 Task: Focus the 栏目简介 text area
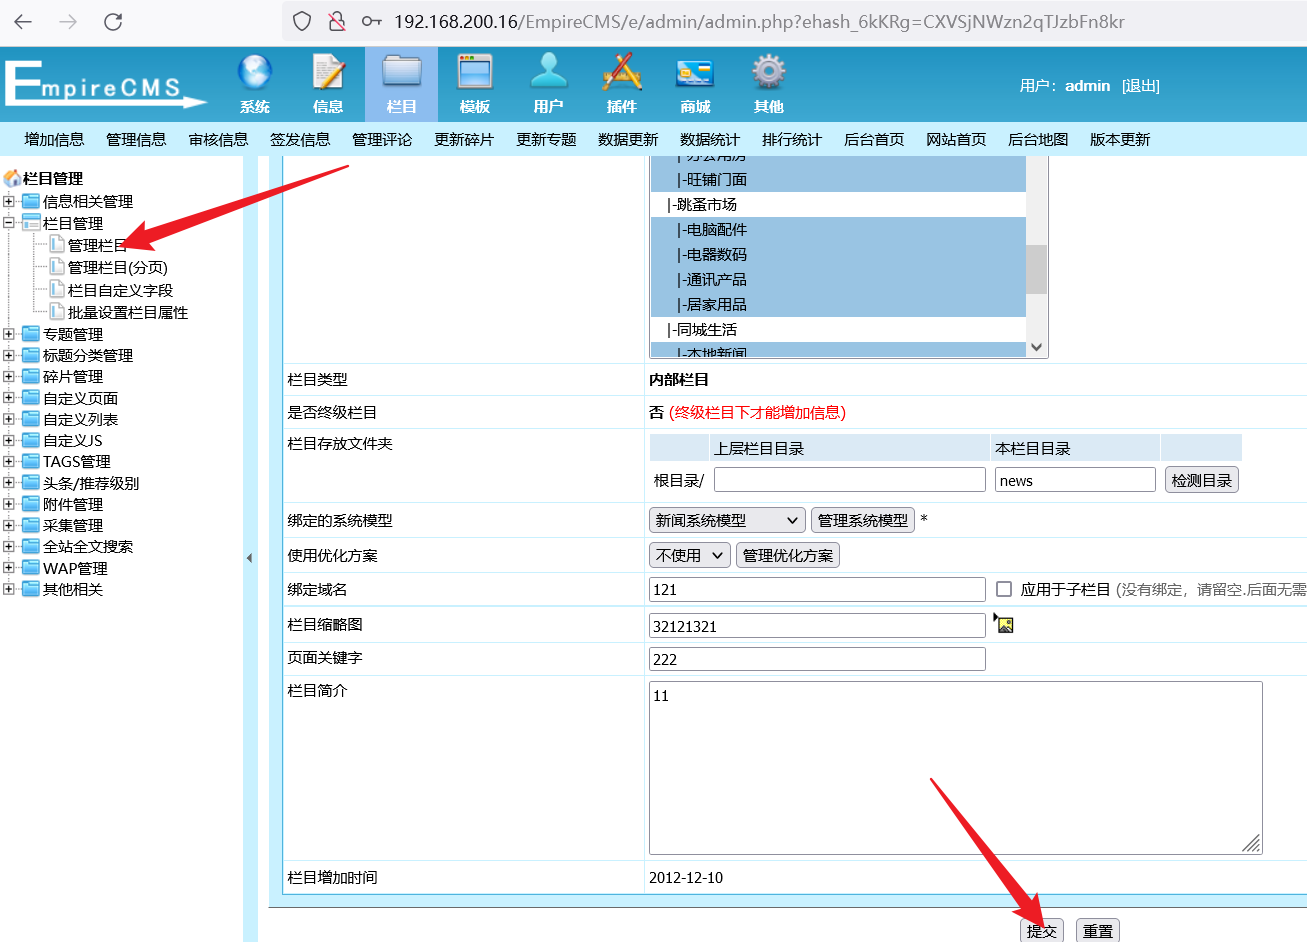(x=955, y=768)
